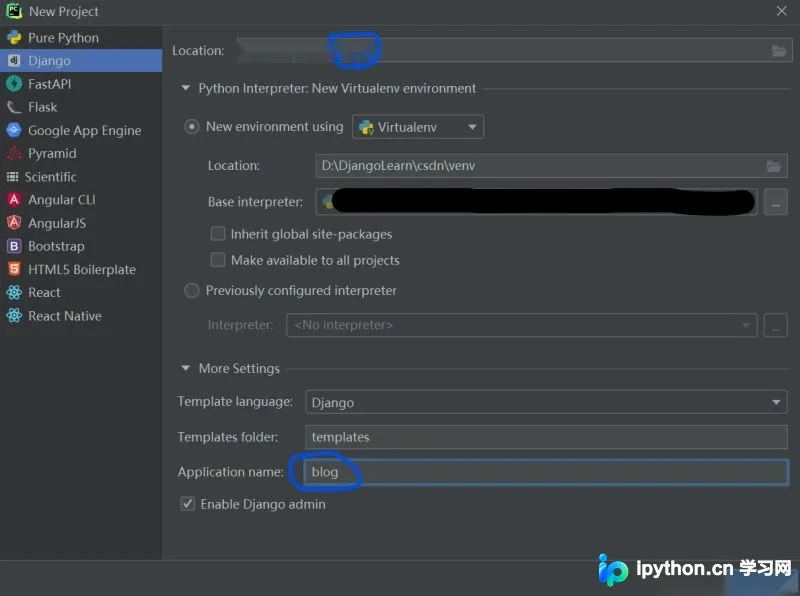This screenshot has width=800, height=596.
Task: Open the disabled Interpreter dropdown
Action: click(x=521, y=325)
